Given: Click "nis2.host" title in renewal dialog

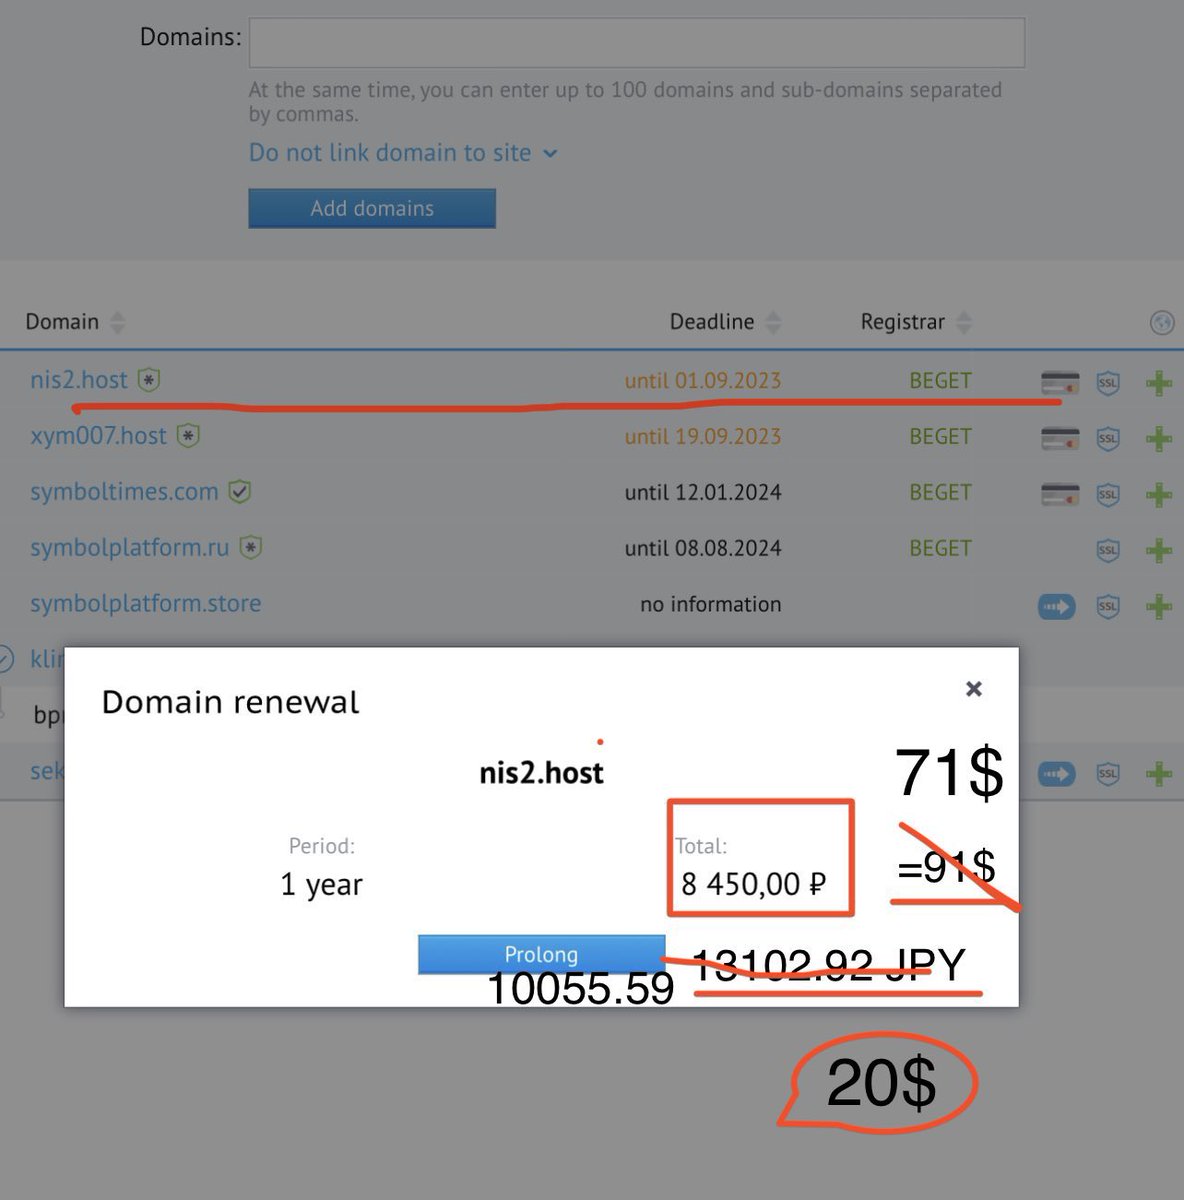Looking at the screenshot, I should (x=541, y=773).
